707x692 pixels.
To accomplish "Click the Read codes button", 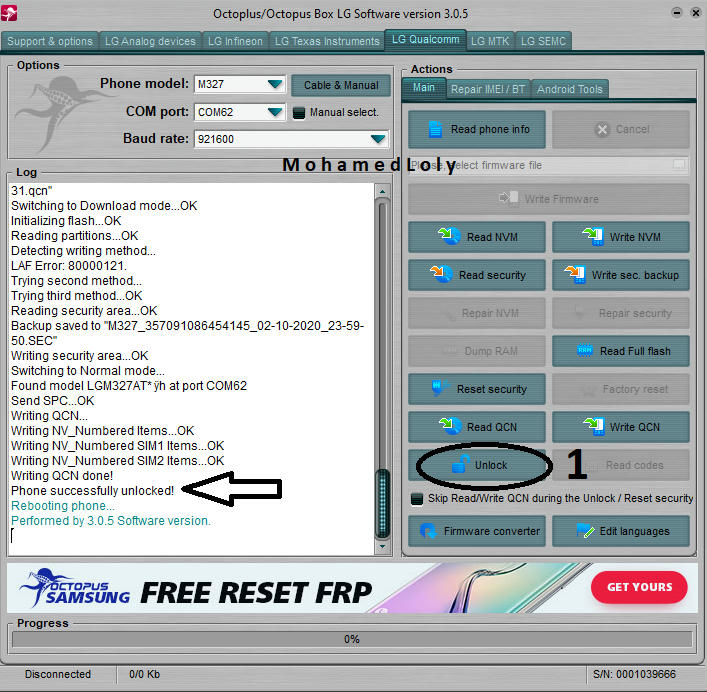I will tap(620, 465).
